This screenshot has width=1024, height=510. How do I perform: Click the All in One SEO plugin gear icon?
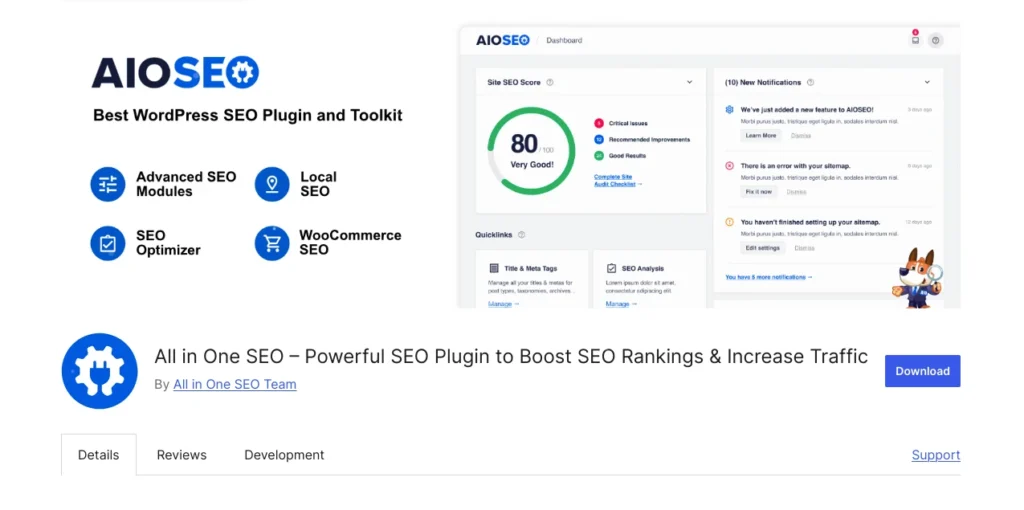(99, 371)
